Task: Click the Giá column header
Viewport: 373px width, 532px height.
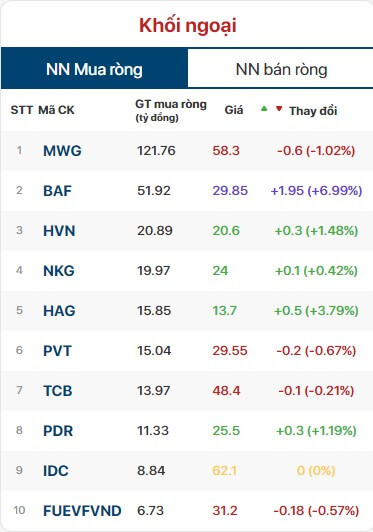Action: click(234, 110)
